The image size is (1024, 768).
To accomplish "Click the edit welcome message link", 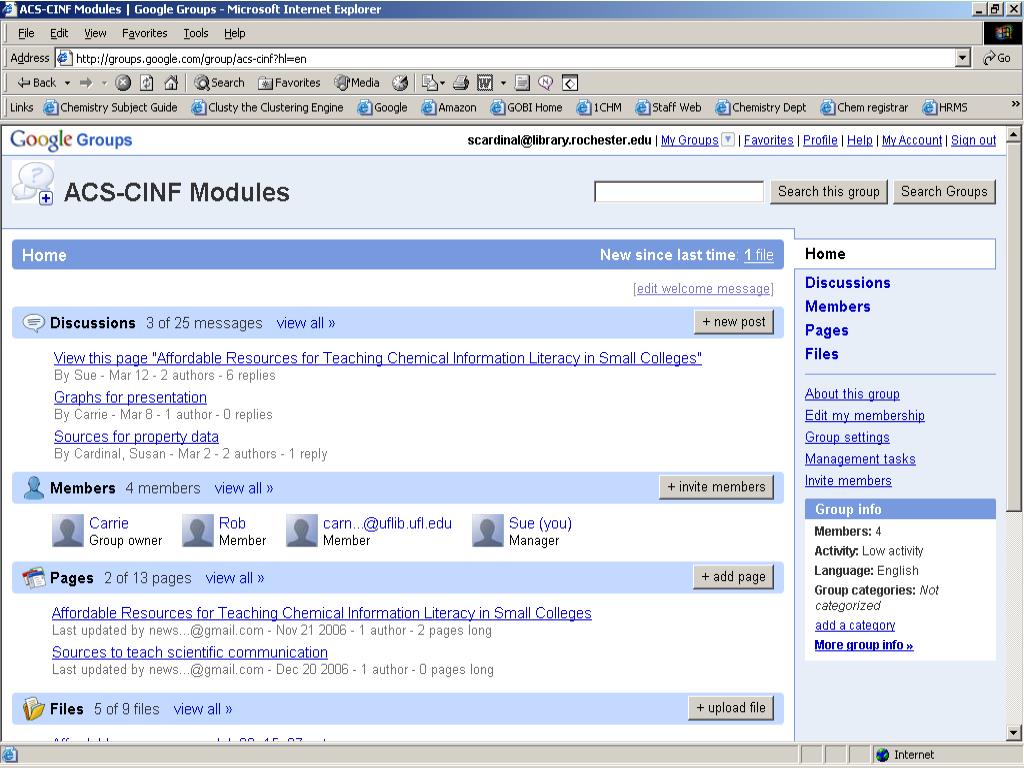I will (703, 289).
